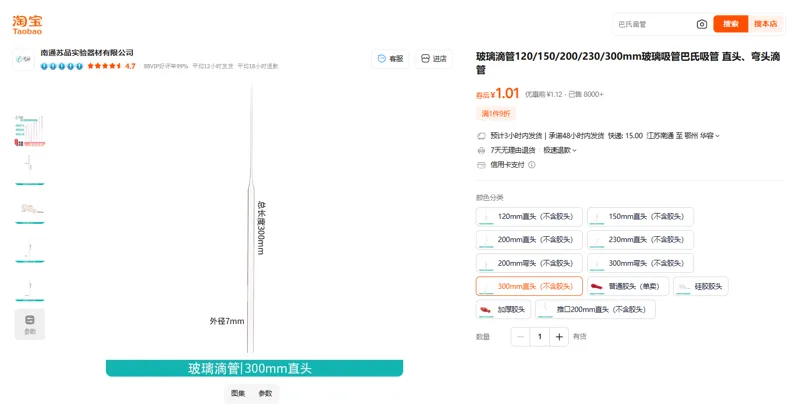Select option 230mm直头 (不含胶头)
This screenshot has height=418, width=800.
640,239
